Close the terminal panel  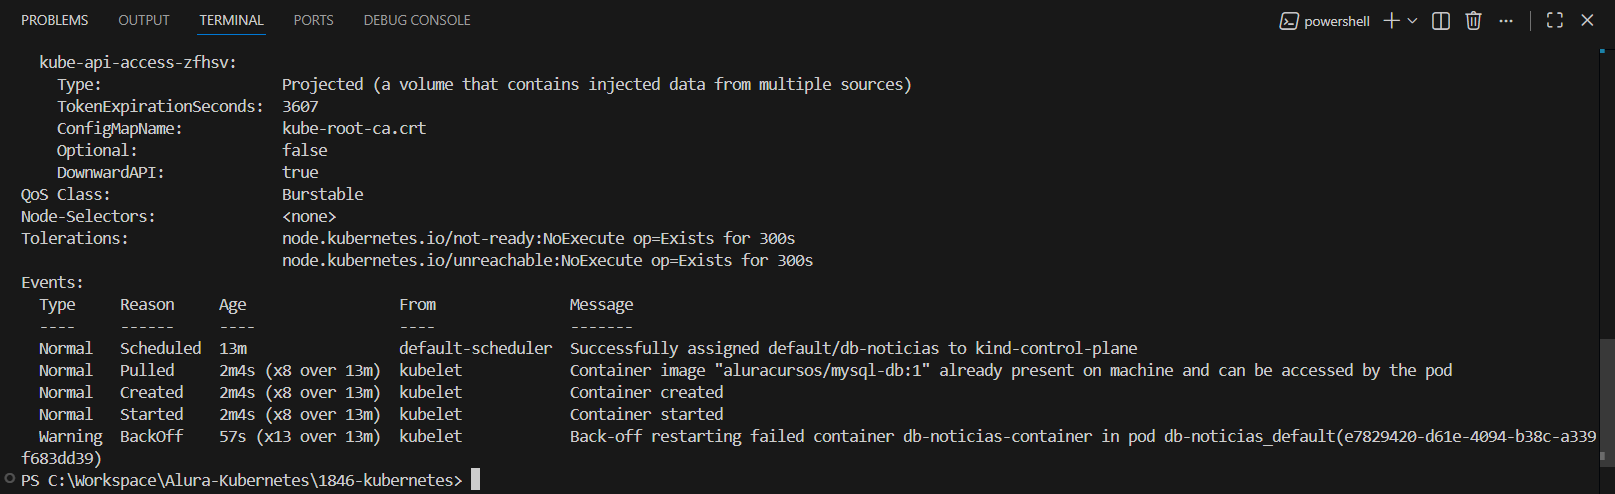(x=1587, y=21)
